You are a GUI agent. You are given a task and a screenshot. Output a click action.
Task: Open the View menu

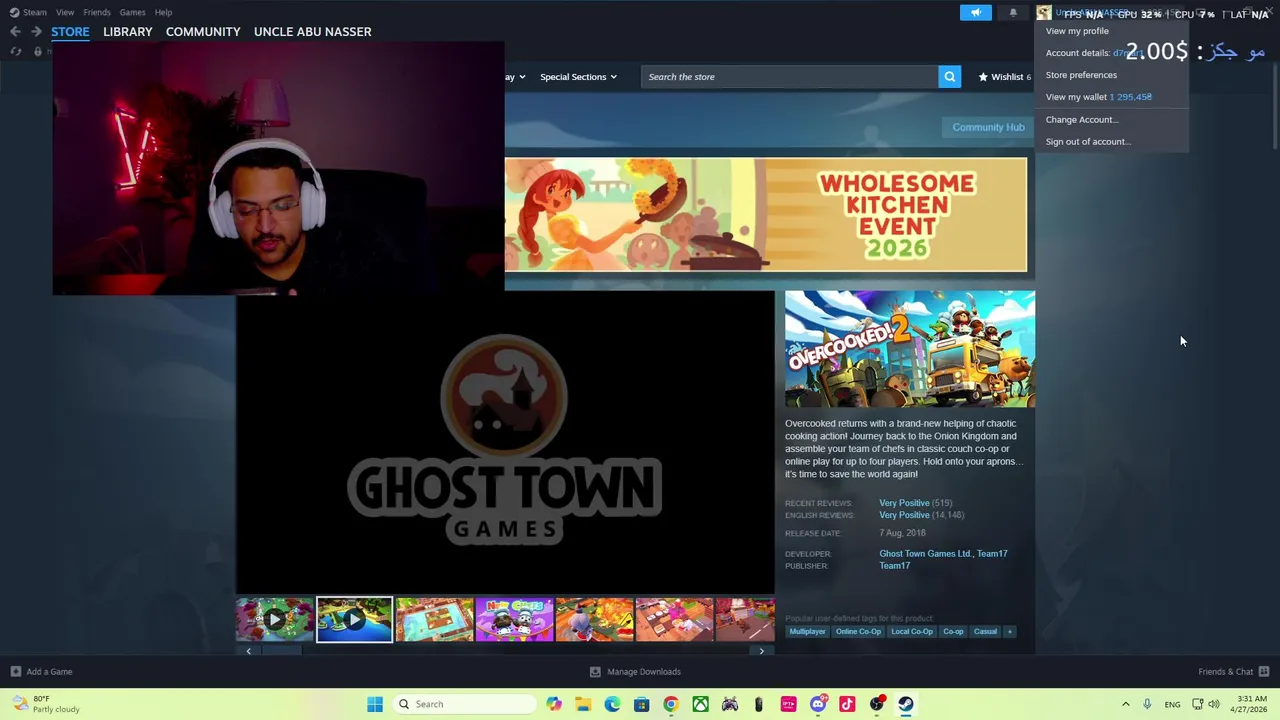pos(65,12)
